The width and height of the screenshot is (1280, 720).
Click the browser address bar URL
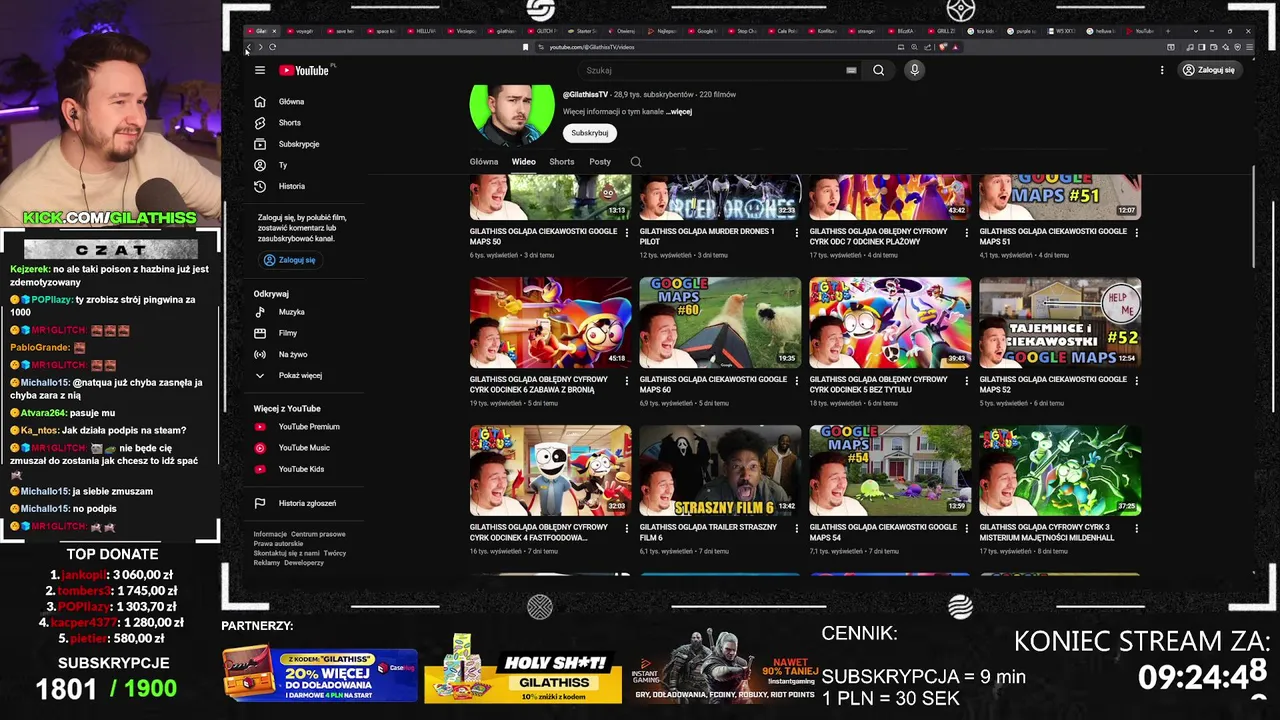tap(592, 47)
